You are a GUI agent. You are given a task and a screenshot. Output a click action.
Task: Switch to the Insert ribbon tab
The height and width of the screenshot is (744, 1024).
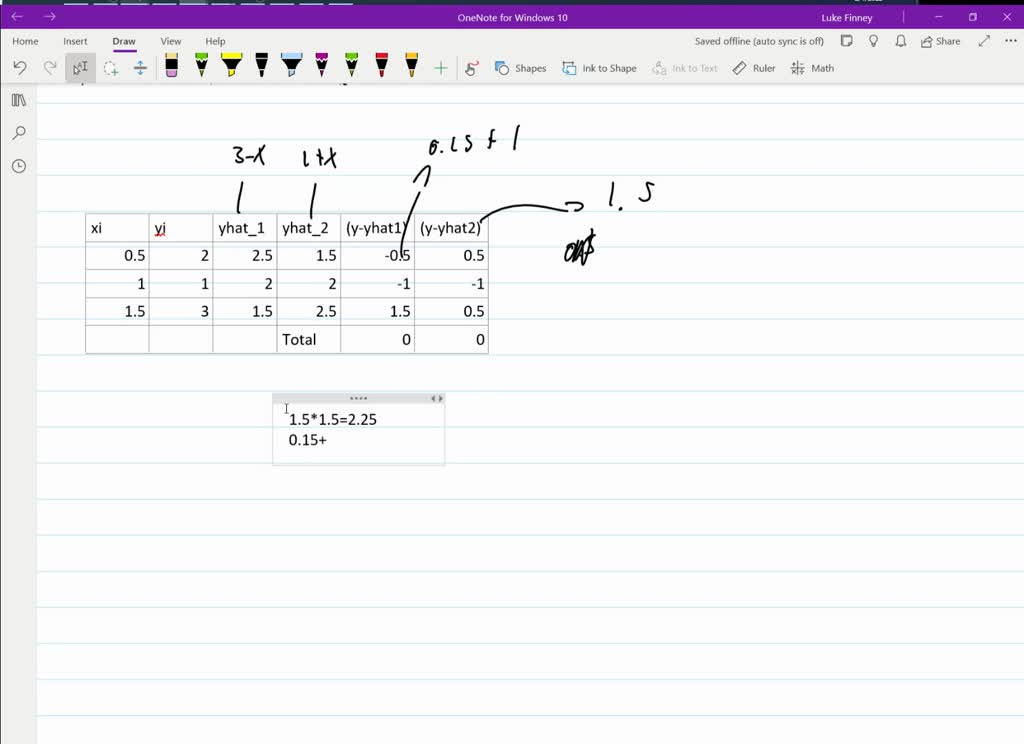pos(75,41)
